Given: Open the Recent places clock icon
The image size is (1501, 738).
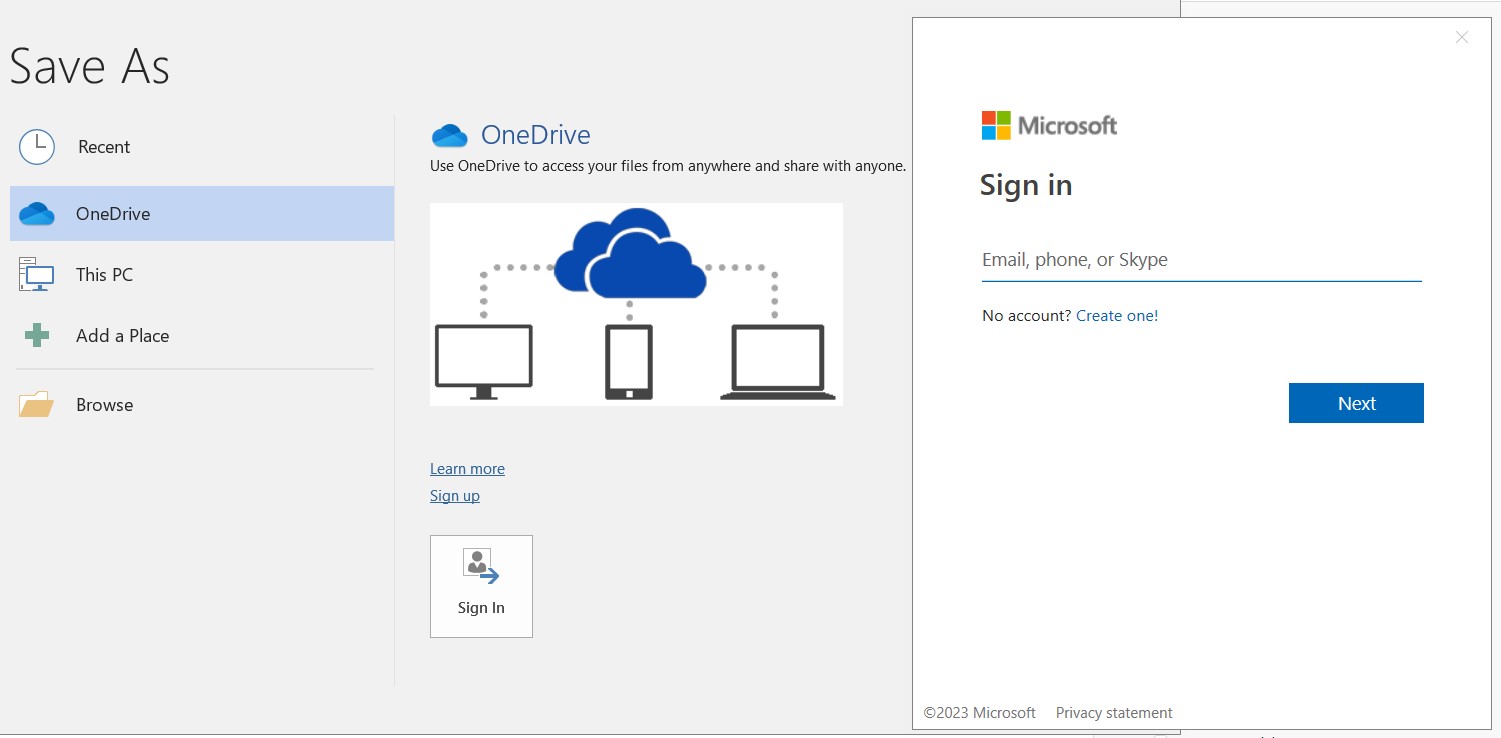Looking at the screenshot, I should click(37, 147).
